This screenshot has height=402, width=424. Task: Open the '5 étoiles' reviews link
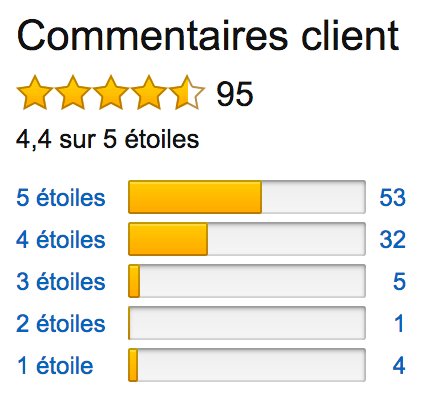(x=61, y=197)
